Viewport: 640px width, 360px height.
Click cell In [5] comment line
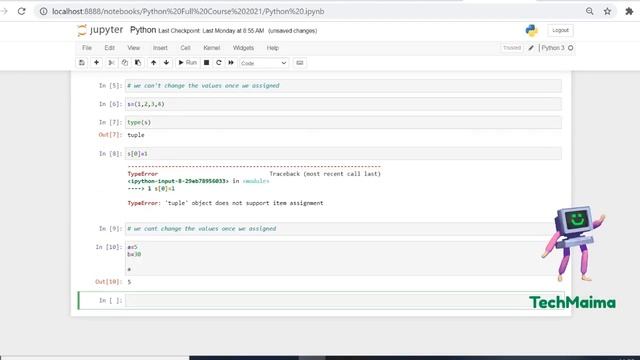(x=343, y=86)
